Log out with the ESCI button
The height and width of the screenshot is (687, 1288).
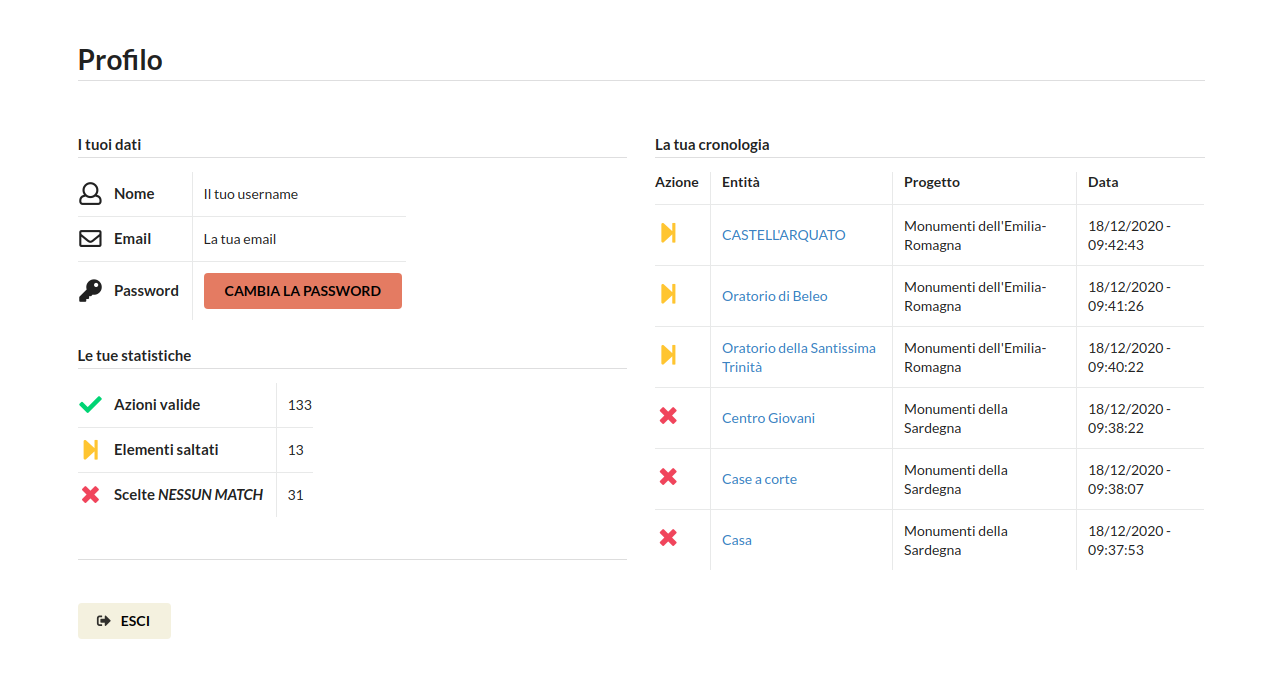coord(124,621)
